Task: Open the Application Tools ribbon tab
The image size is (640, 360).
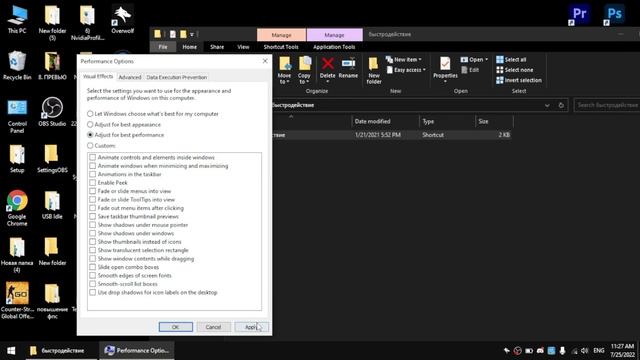Action: coord(334,47)
